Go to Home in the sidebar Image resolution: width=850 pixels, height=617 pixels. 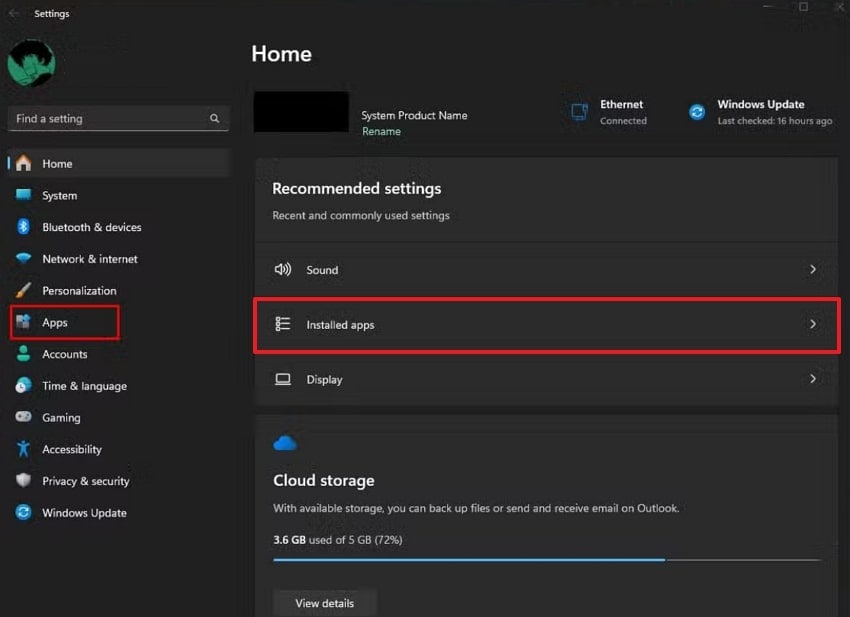pyautogui.click(x=120, y=163)
